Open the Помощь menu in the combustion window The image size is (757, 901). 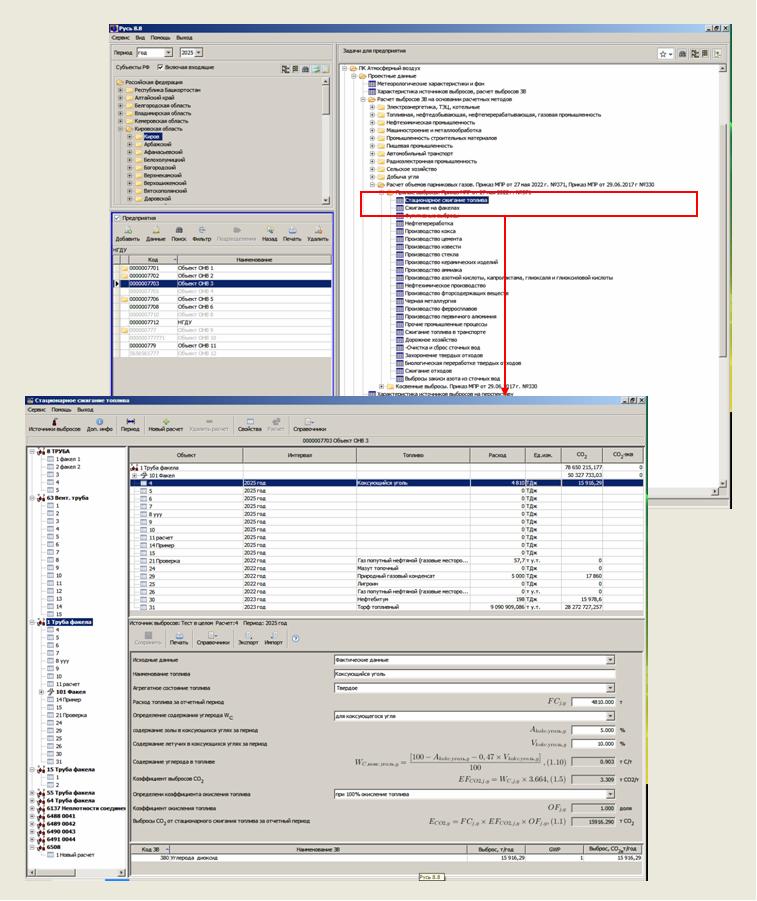coord(61,409)
